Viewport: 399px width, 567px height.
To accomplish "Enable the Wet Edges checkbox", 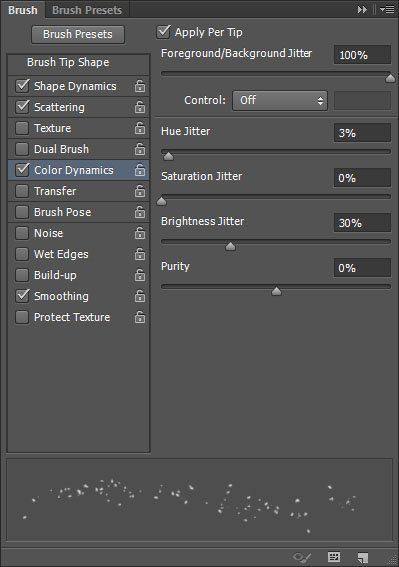I will pyautogui.click(x=22, y=254).
